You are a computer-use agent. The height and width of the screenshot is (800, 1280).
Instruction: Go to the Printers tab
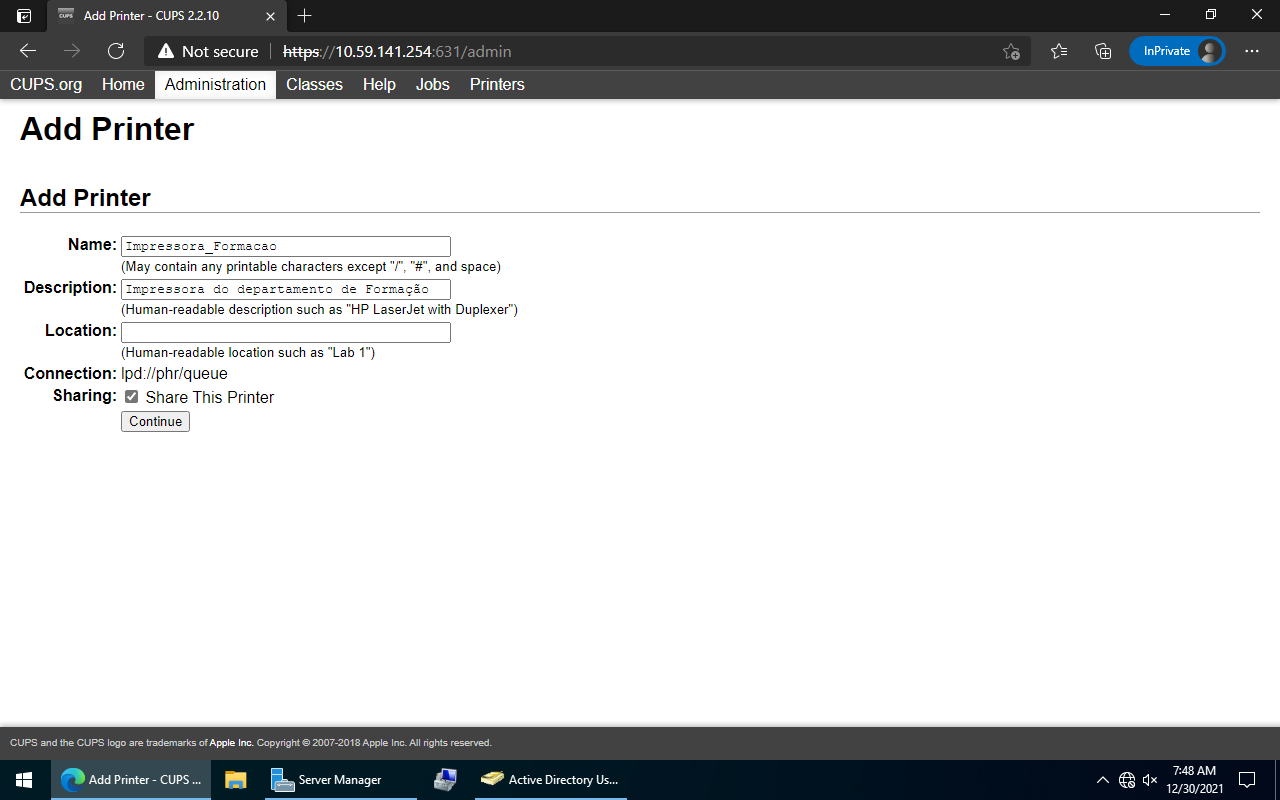(x=497, y=85)
